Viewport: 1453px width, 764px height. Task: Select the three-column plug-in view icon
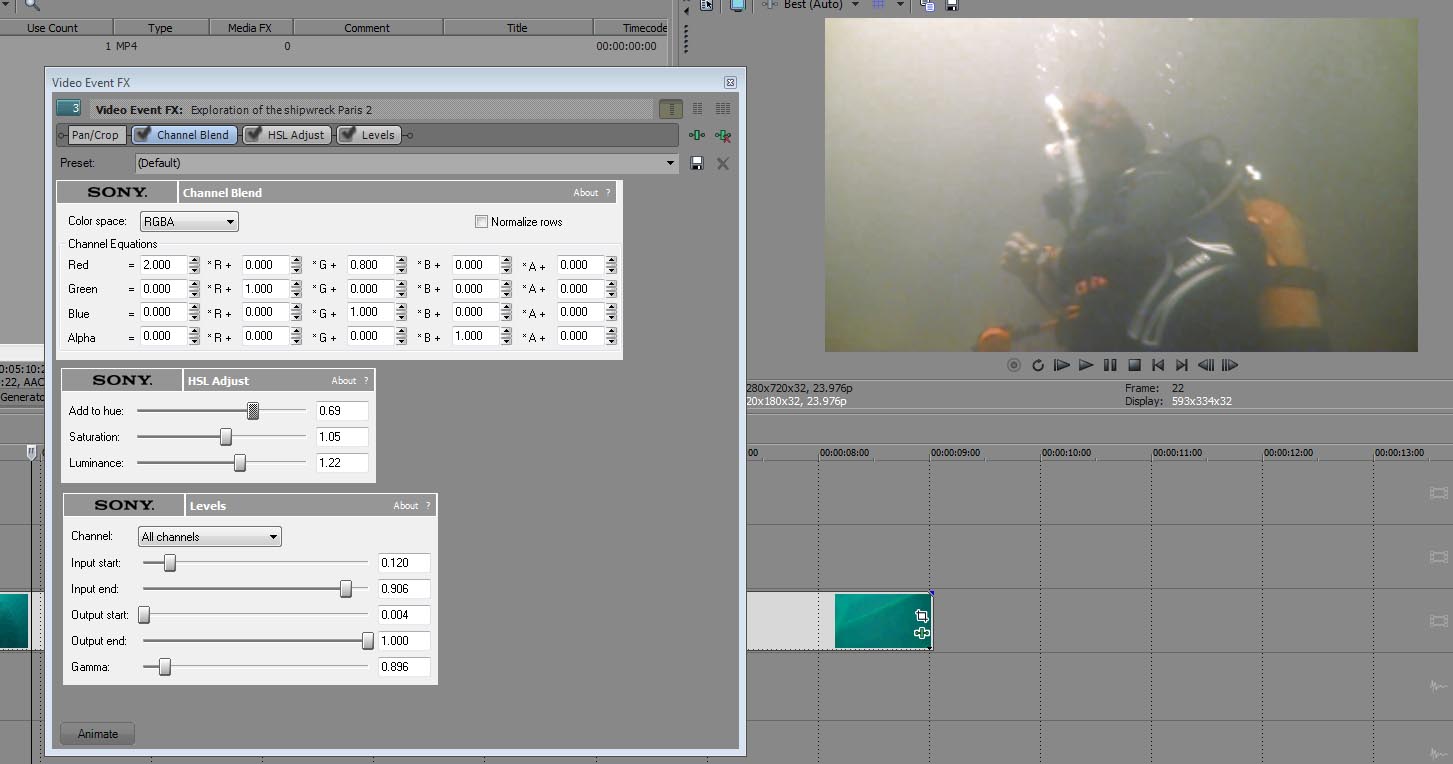tap(723, 109)
